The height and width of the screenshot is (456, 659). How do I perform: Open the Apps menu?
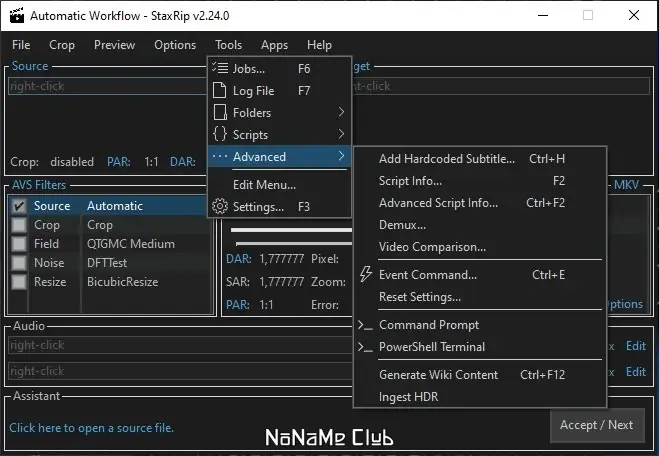pos(274,45)
